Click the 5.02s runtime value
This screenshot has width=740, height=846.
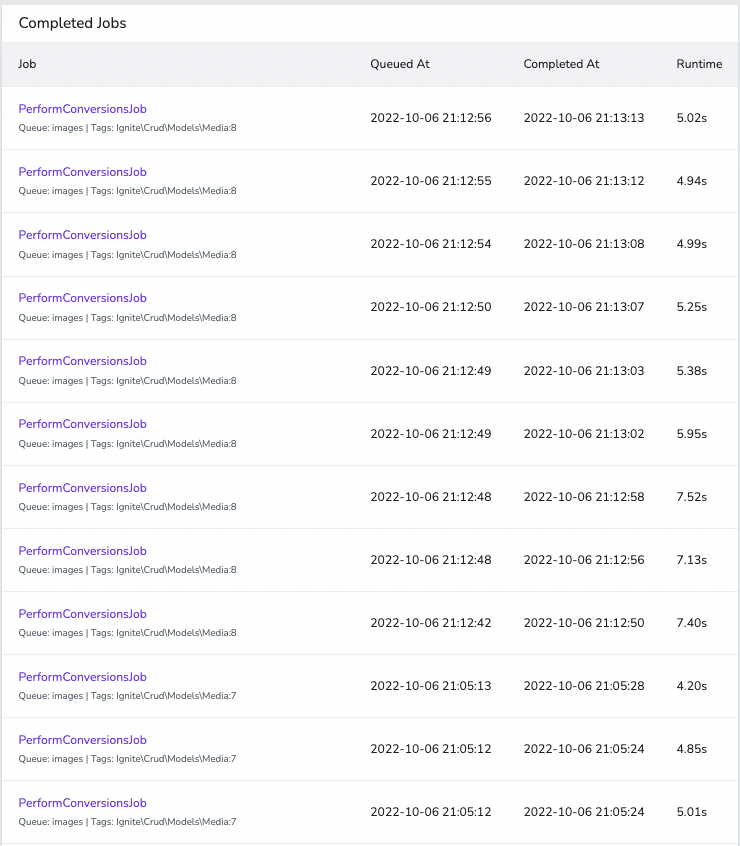(x=691, y=118)
